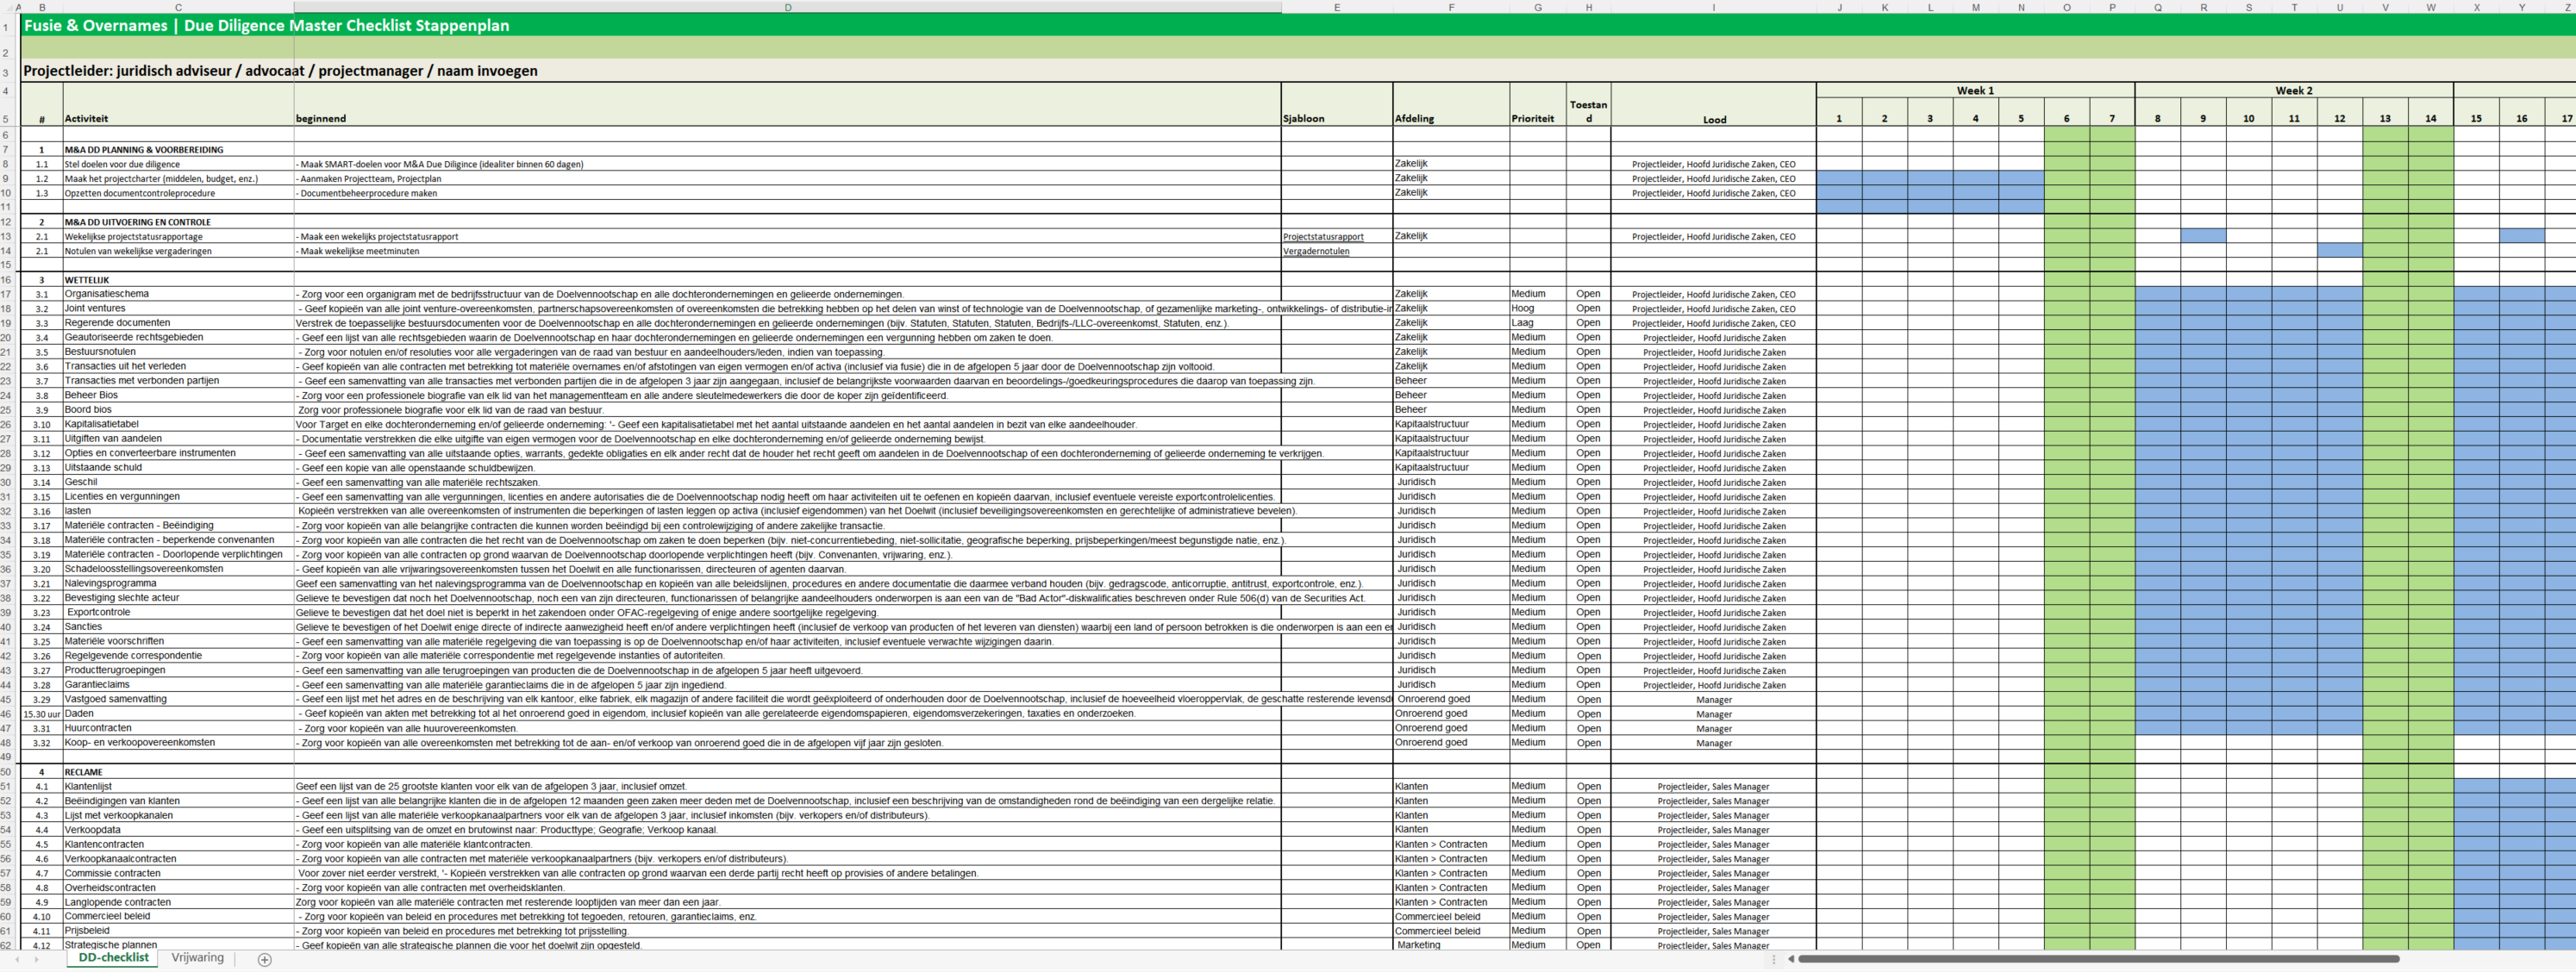Image resolution: width=2576 pixels, height=972 pixels.
Task: Select section heading M&A DD UITVOERING EN CONTROLE
Action: [x=178, y=222]
